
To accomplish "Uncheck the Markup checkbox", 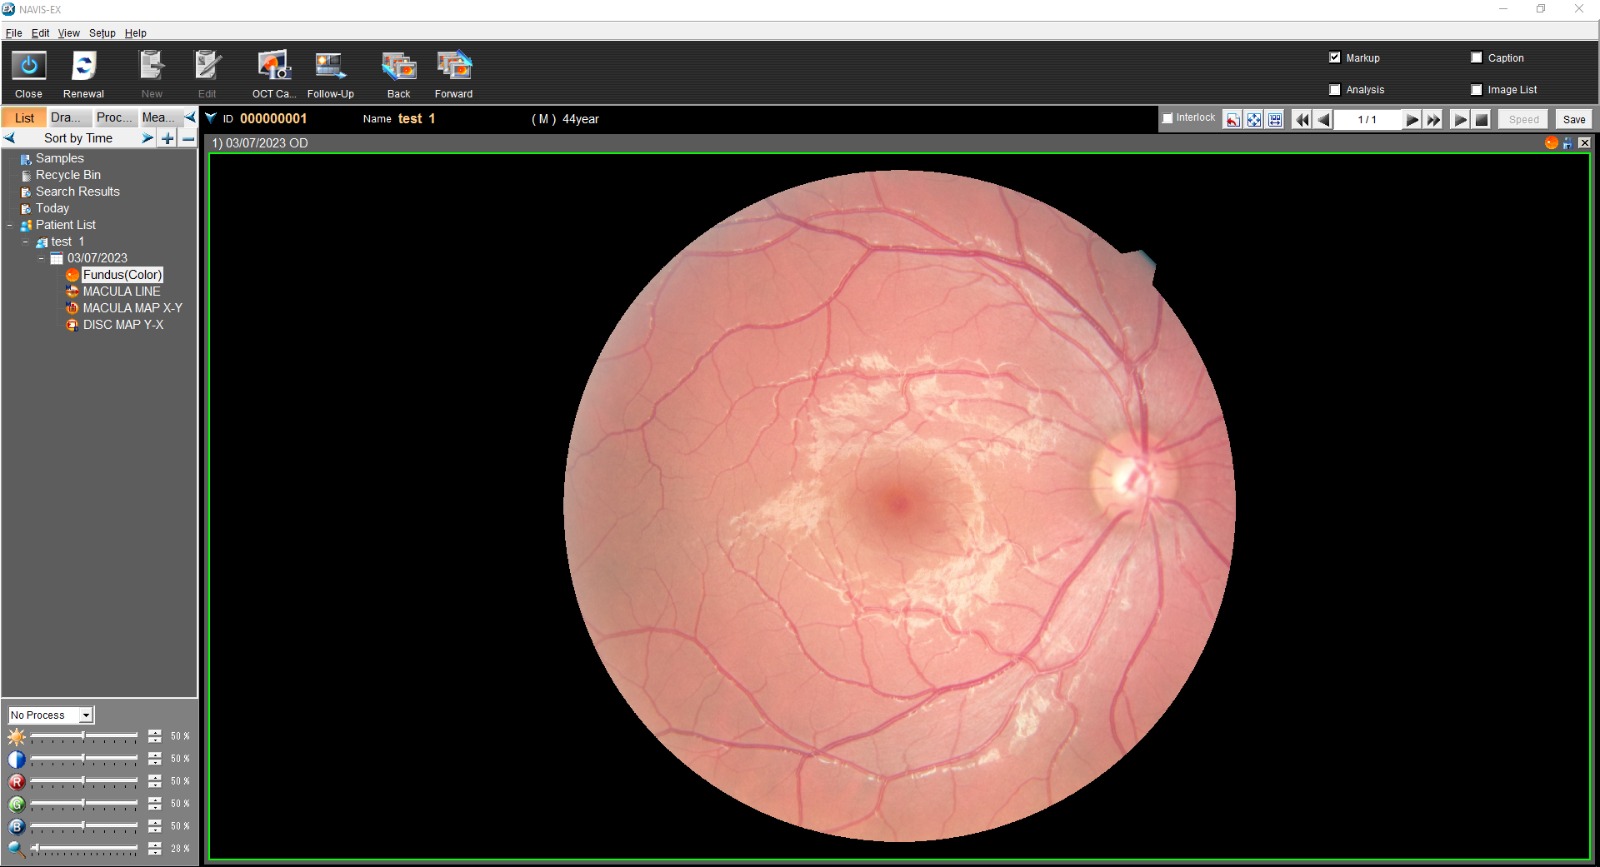I will pyautogui.click(x=1335, y=58).
